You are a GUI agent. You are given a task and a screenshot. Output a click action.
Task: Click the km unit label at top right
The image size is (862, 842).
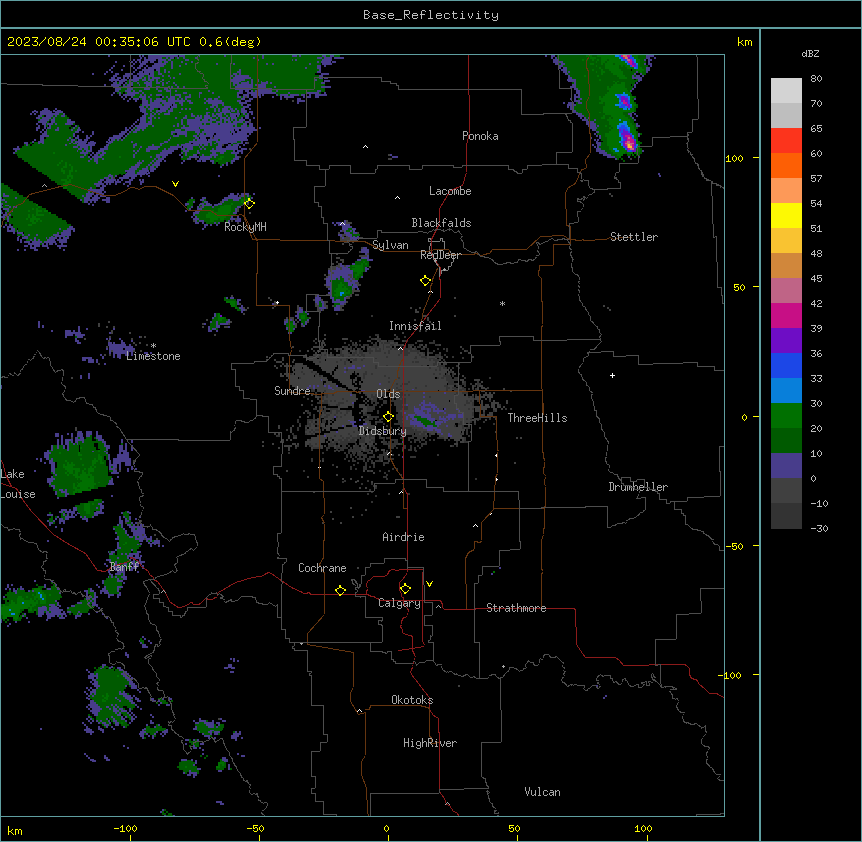coord(744,42)
